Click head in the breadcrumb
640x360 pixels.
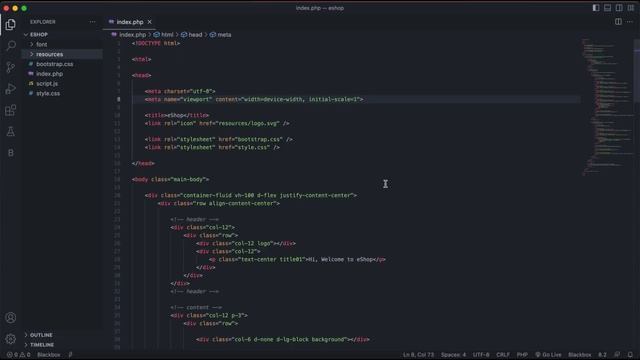tap(195, 35)
